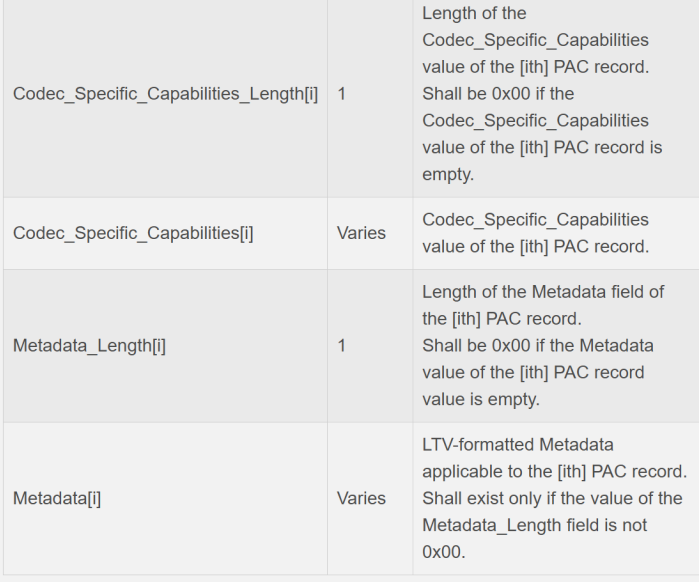
Task: Click the Metadata[i] field name
Action: pos(57,498)
